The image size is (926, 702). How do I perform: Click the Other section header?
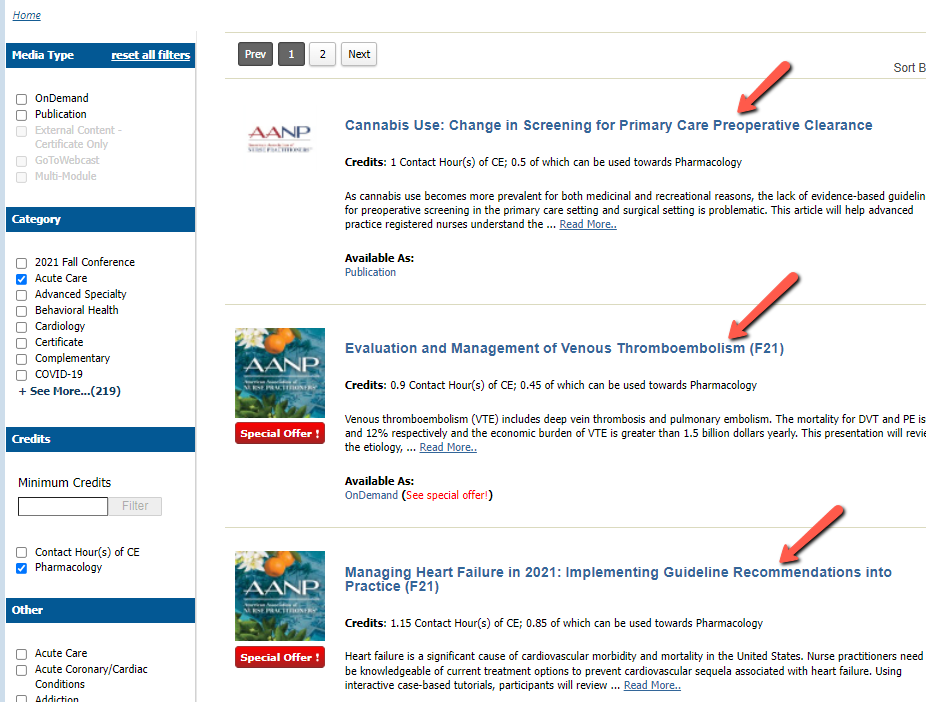click(x=100, y=610)
